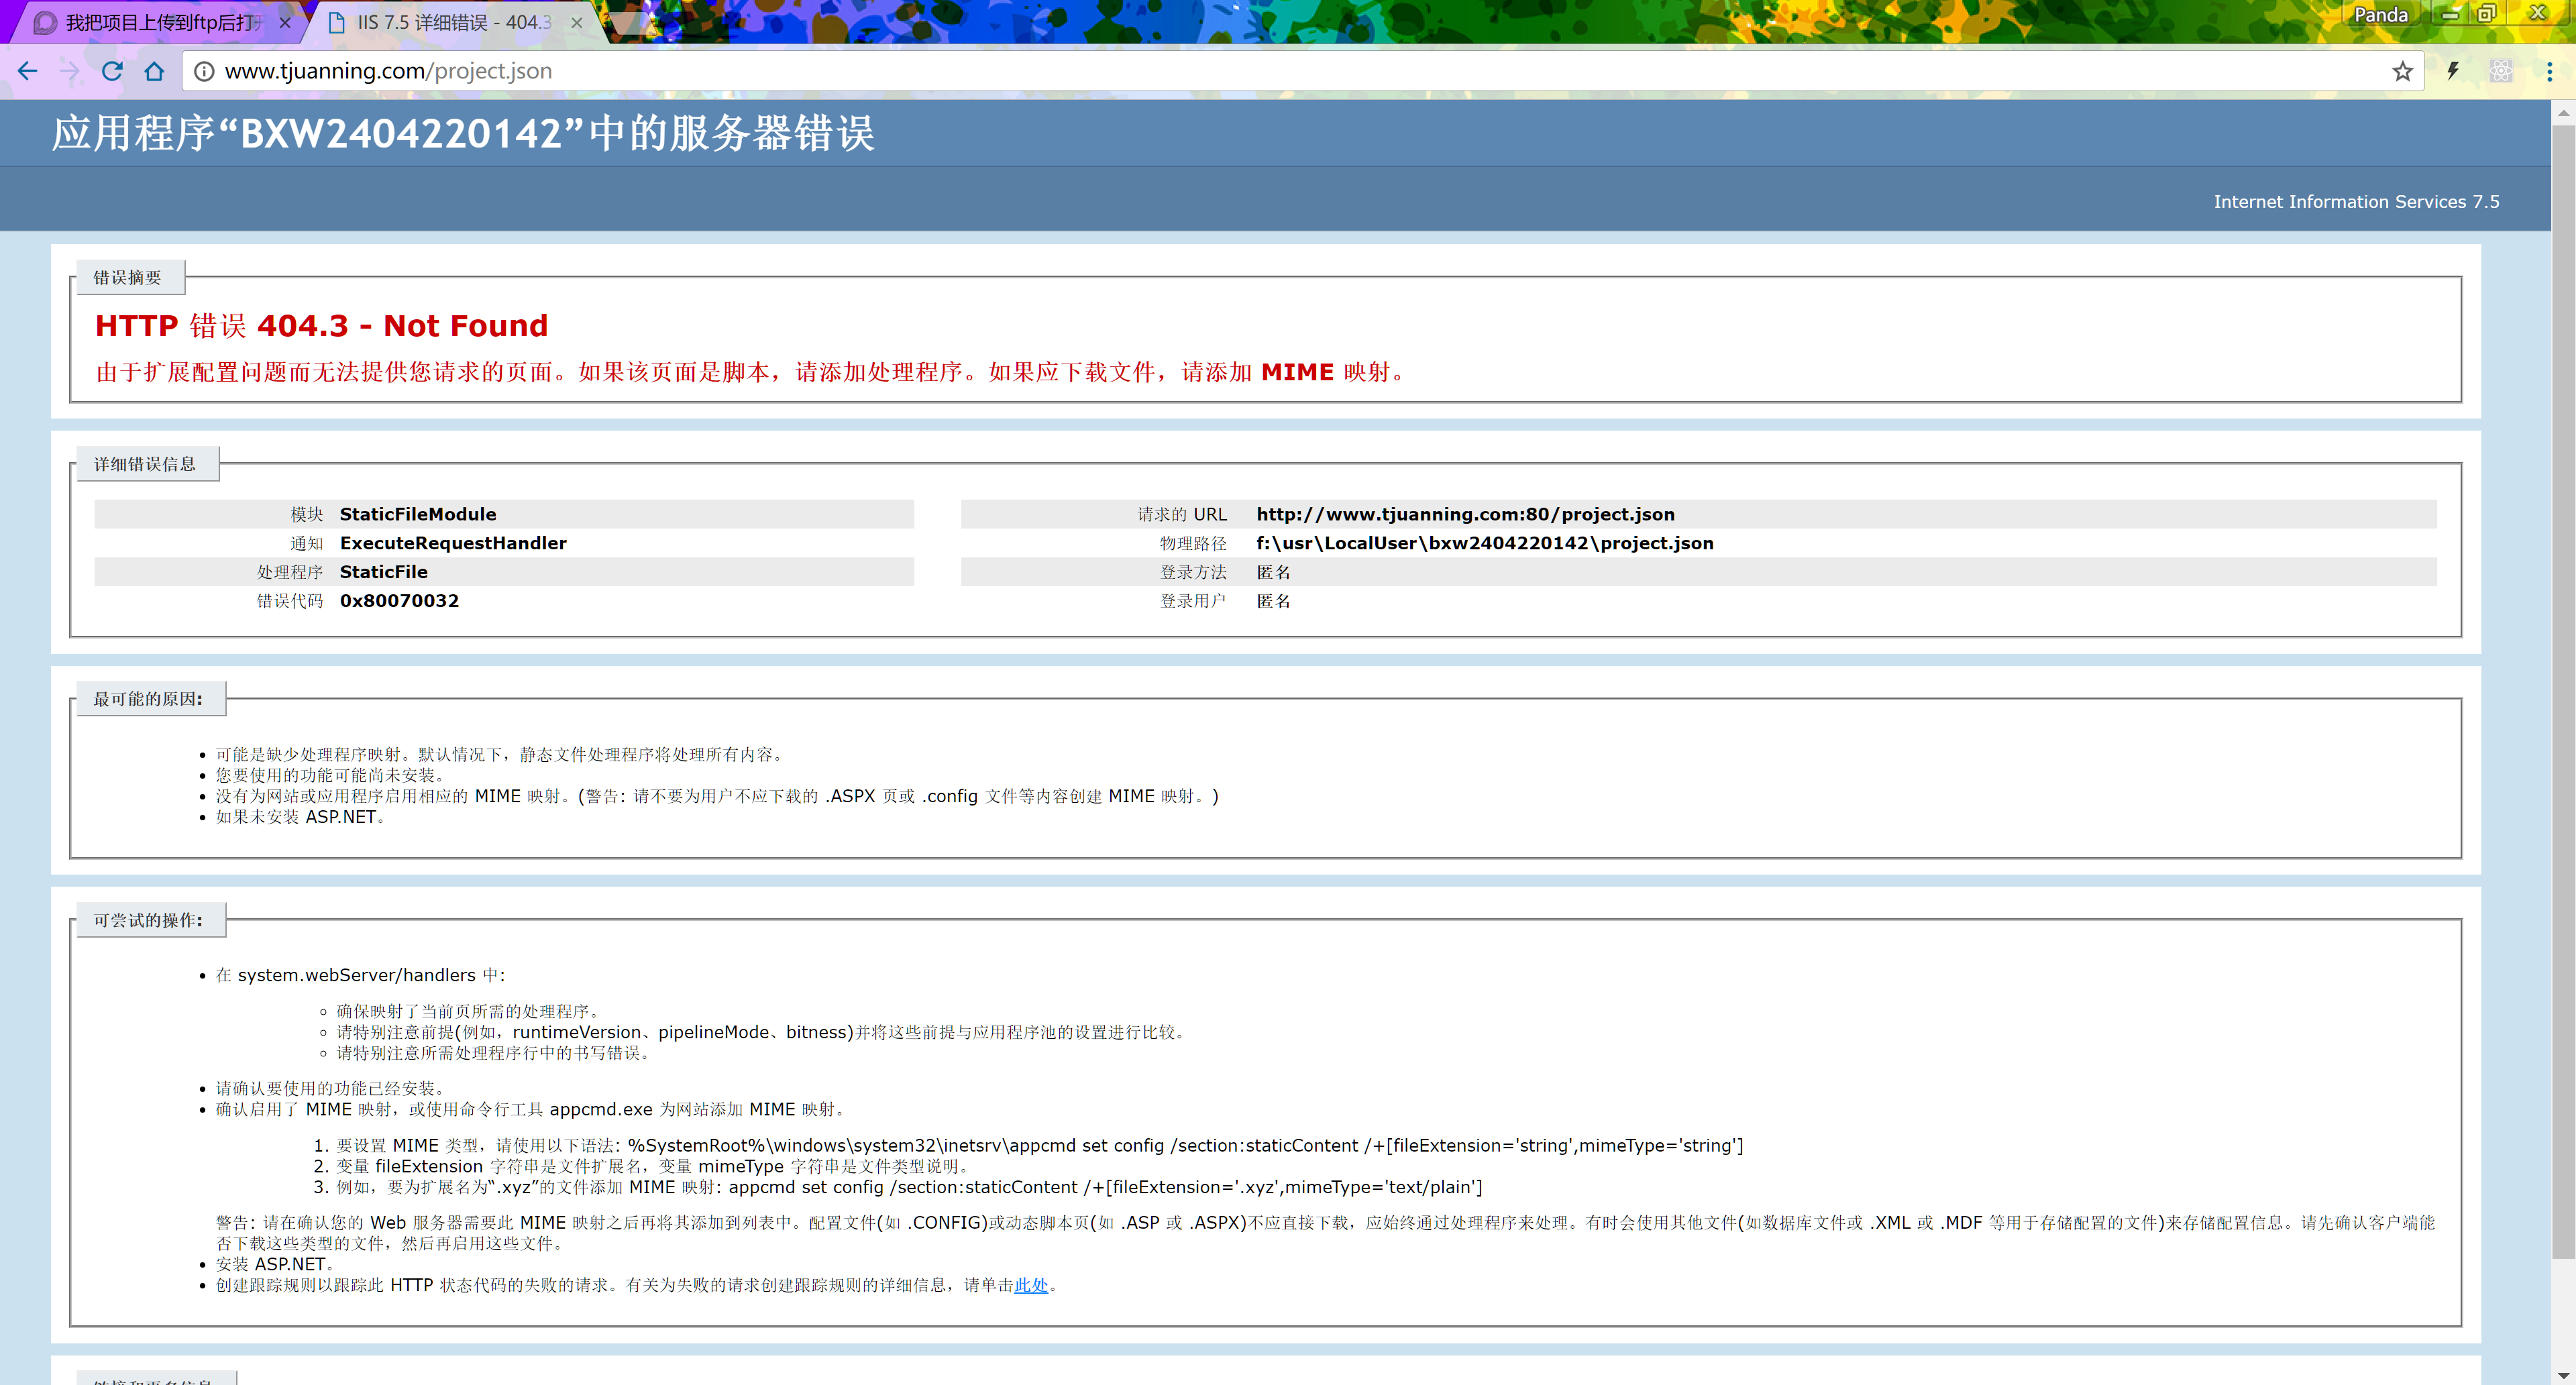Go to the browser home page
The width and height of the screenshot is (2576, 1385).
coord(154,71)
